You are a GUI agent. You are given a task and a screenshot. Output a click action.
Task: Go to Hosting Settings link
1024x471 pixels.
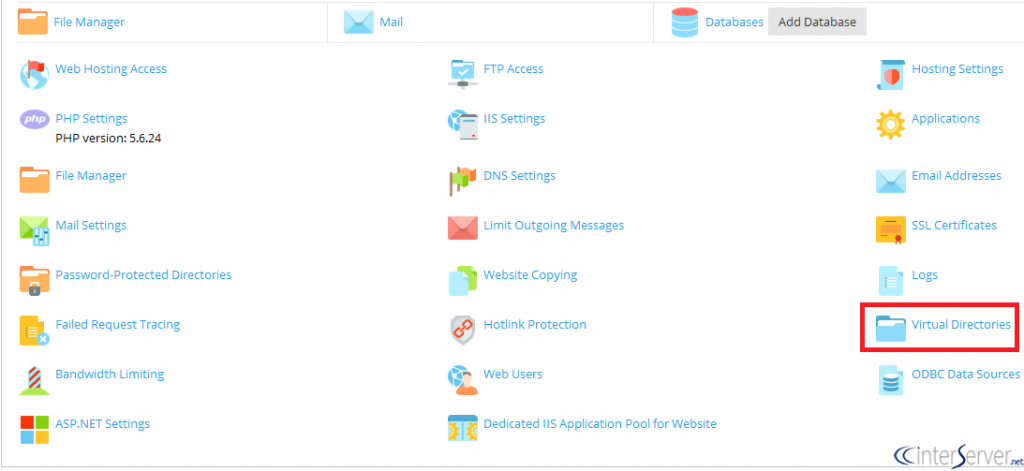coord(957,69)
